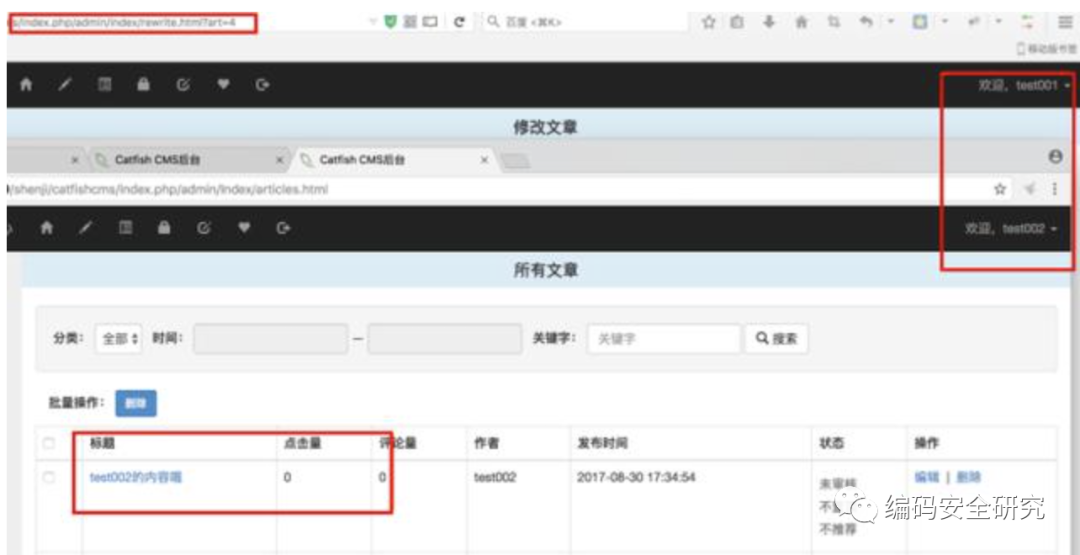Click Firefox toolbar home icon
This screenshot has width=1080, height=555.
802,22
